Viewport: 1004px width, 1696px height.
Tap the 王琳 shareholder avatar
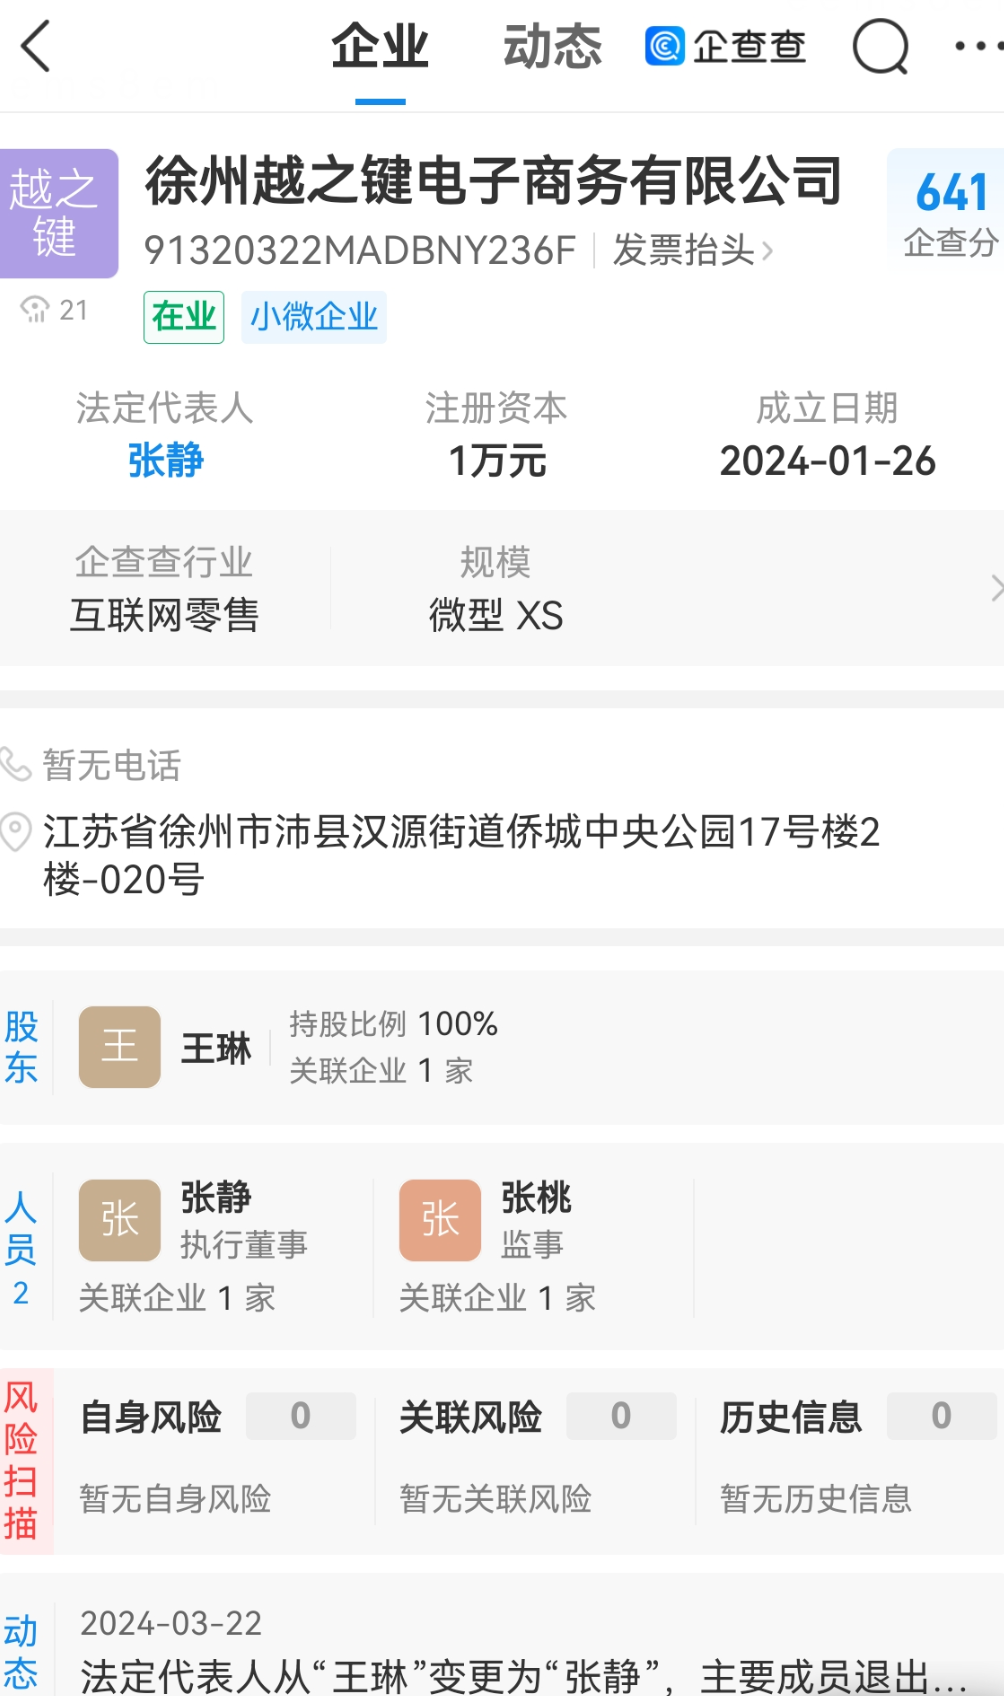coord(120,1046)
